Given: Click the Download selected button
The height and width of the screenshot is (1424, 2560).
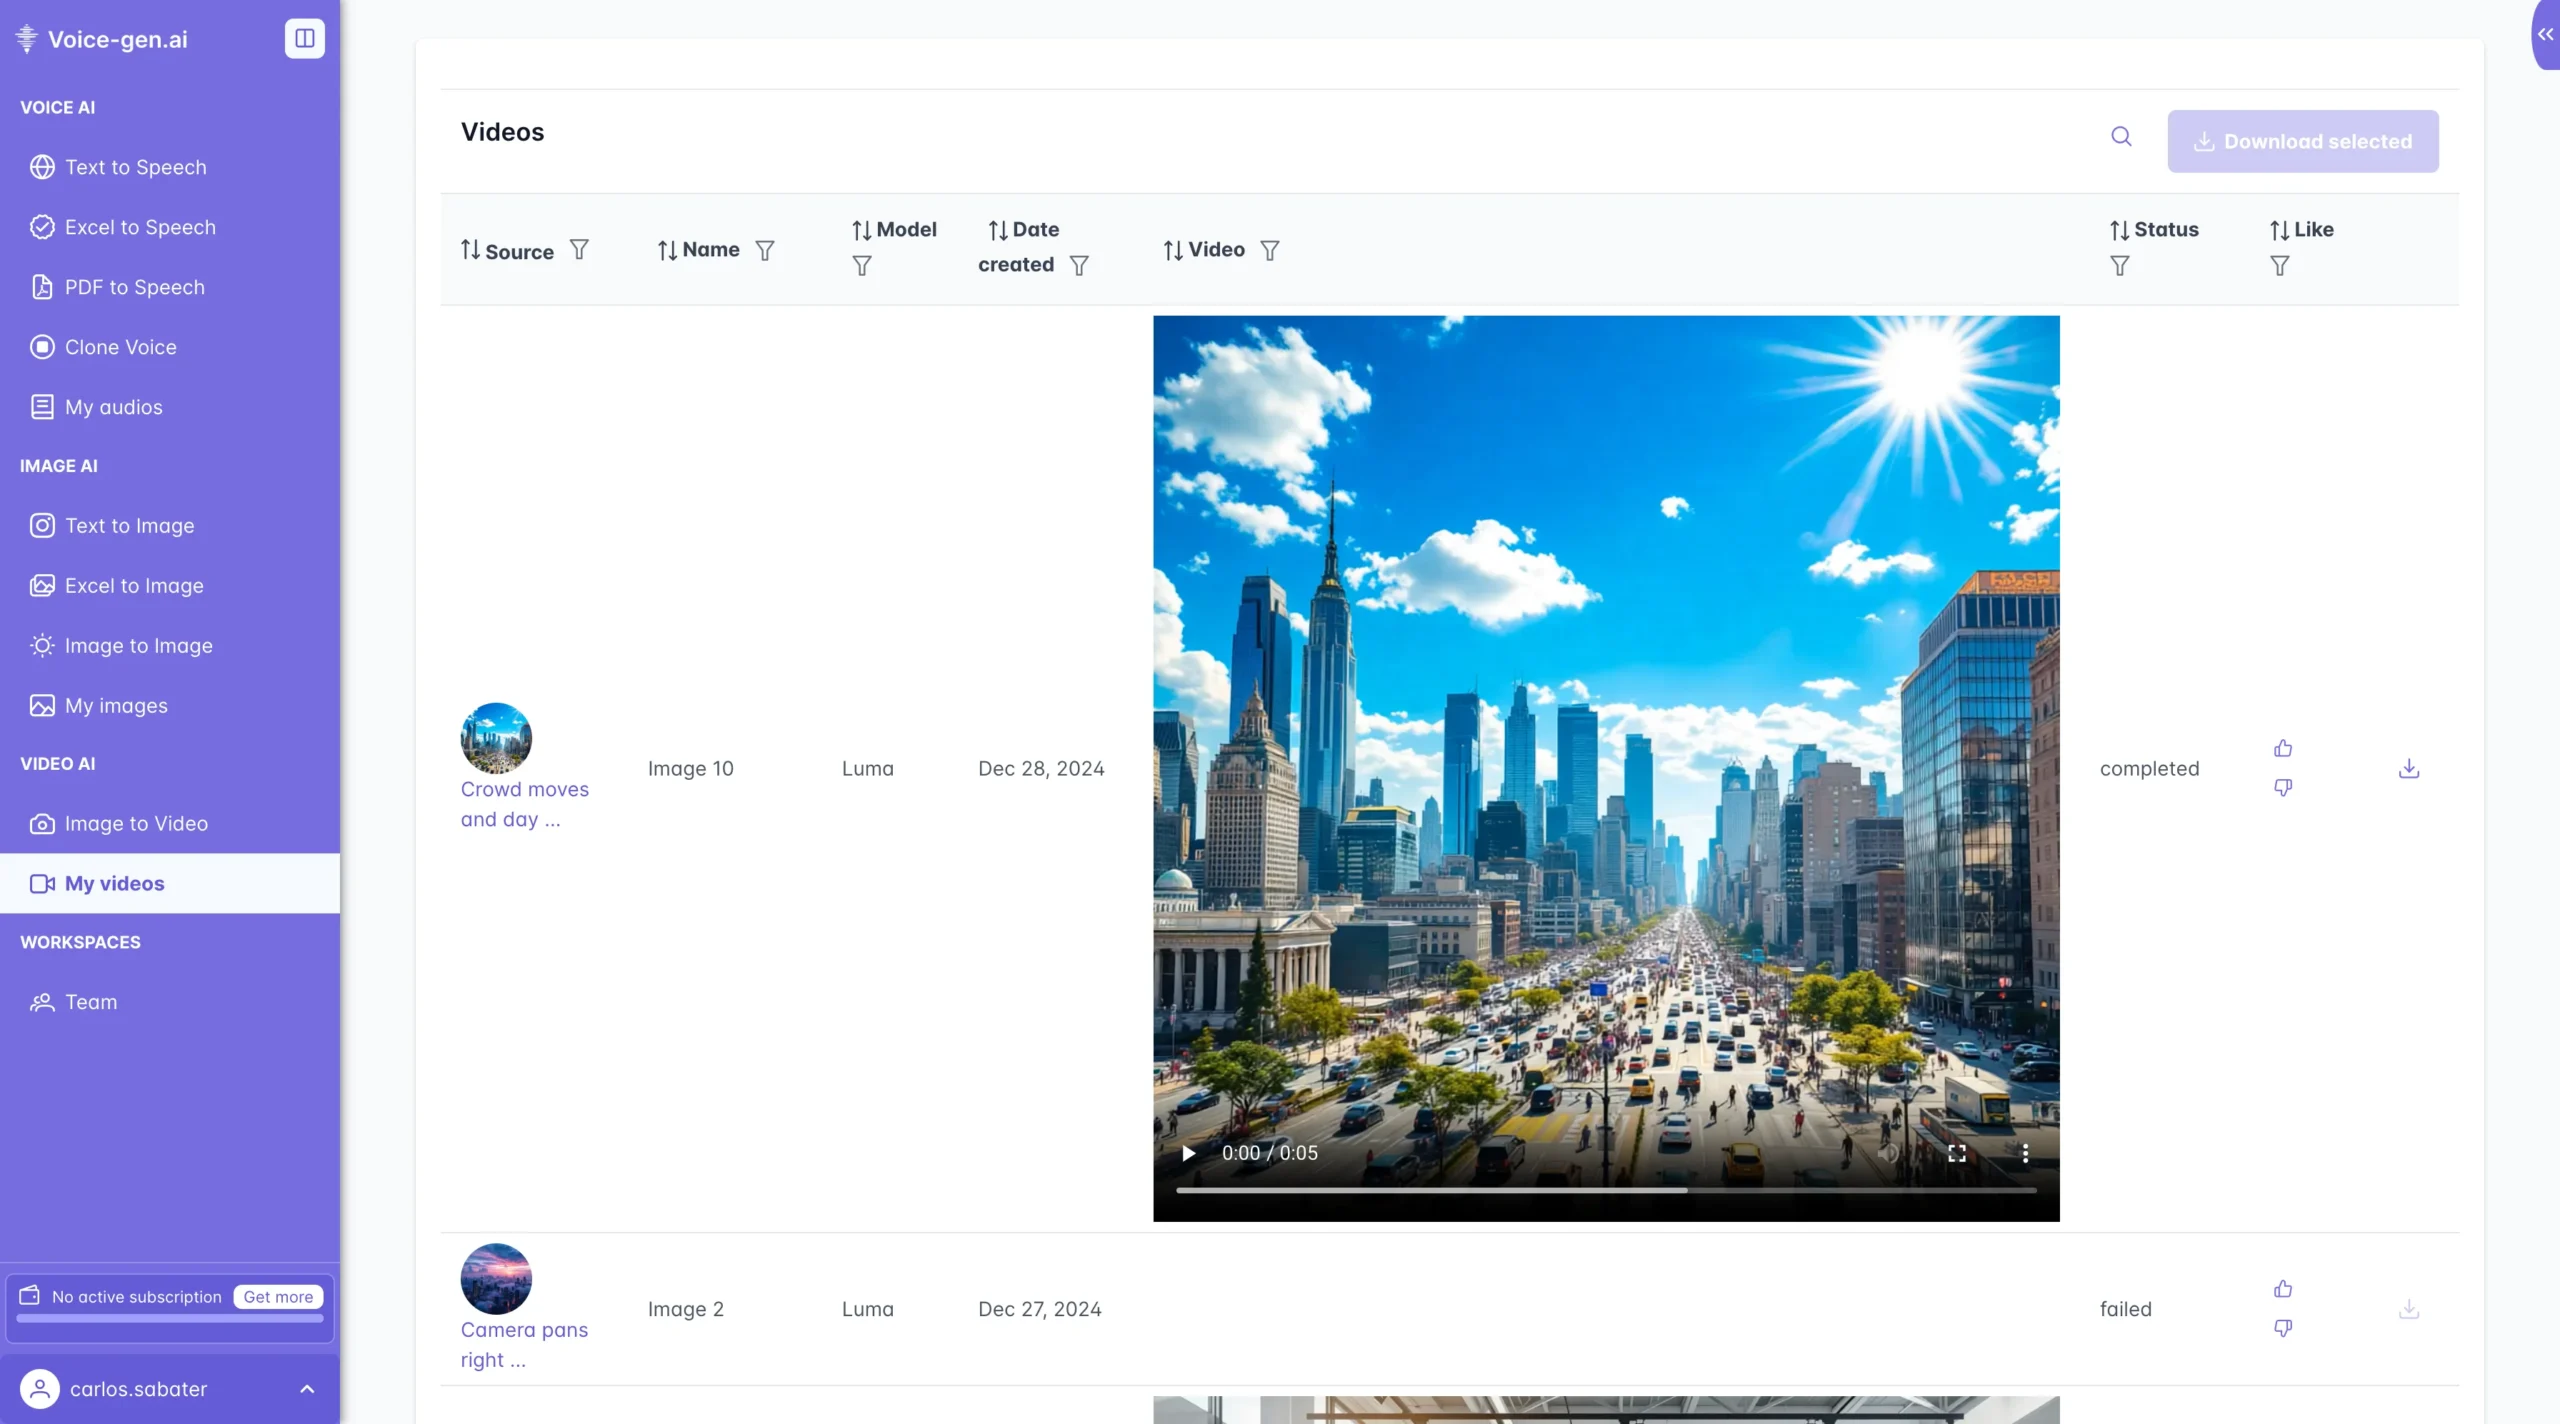Looking at the screenshot, I should pyautogui.click(x=2302, y=140).
